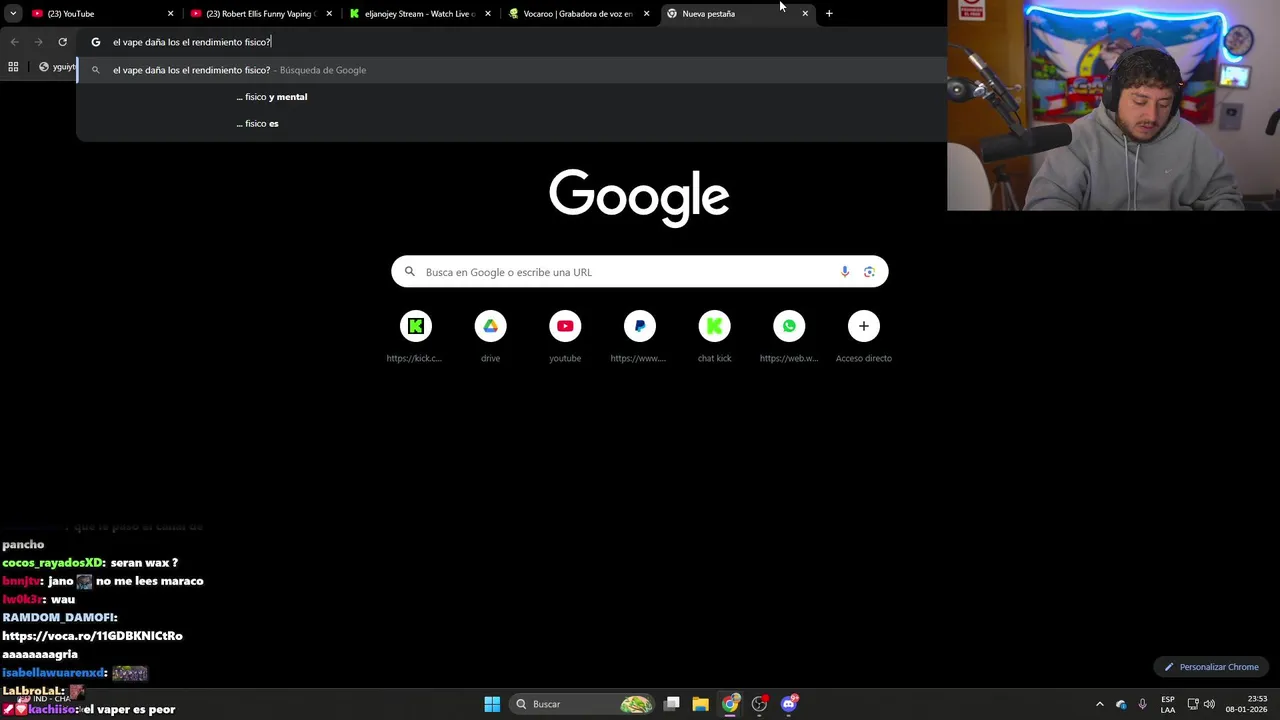
Task: Click the address bar search text
Action: tap(191, 42)
